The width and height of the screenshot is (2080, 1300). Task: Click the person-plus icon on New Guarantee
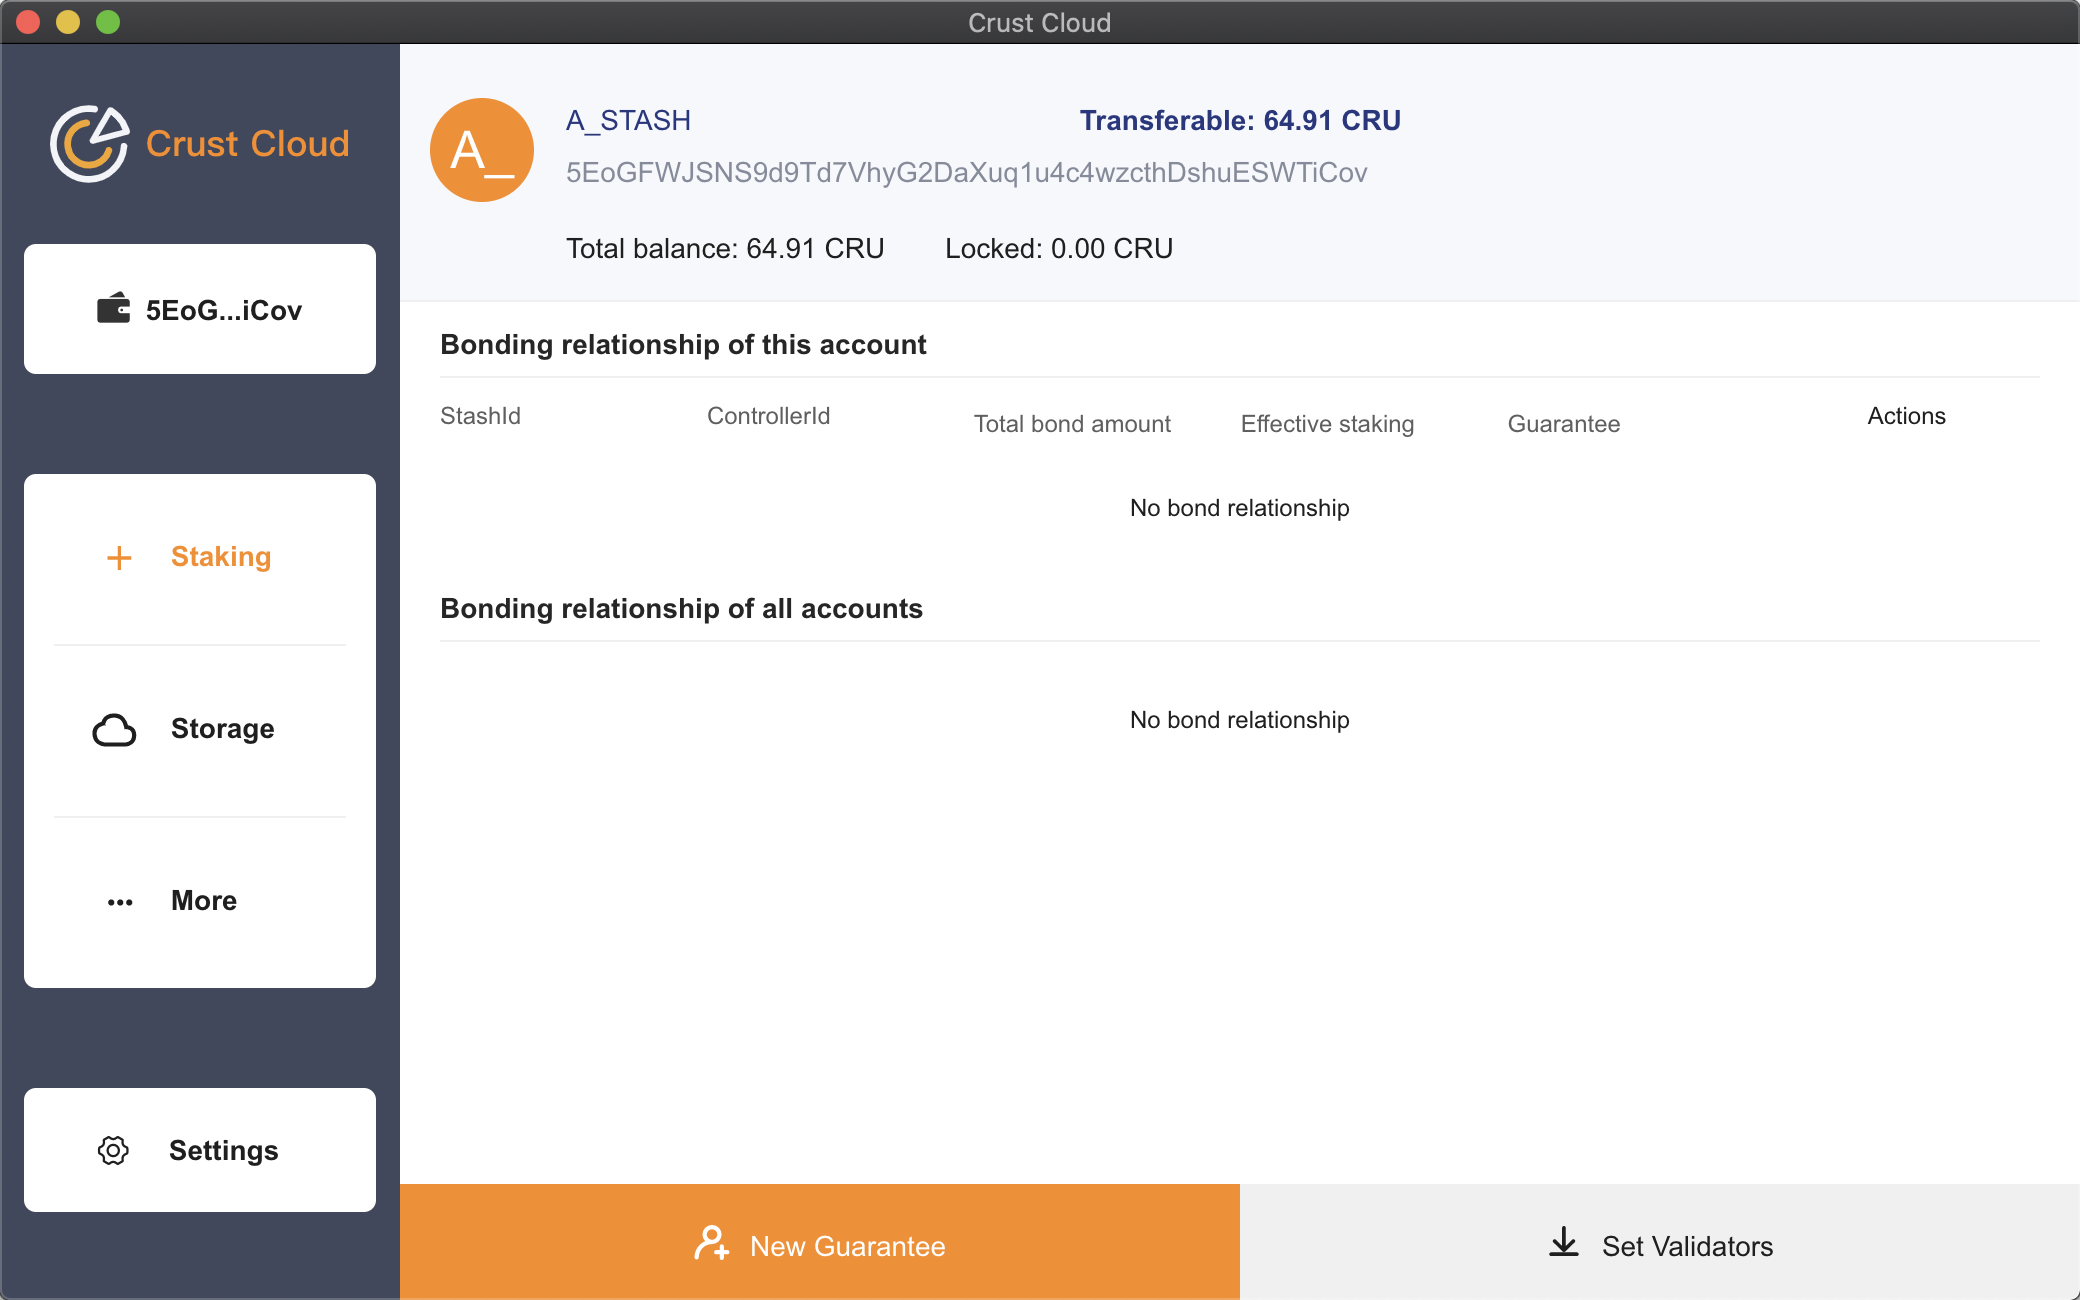tap(711, 1244)
